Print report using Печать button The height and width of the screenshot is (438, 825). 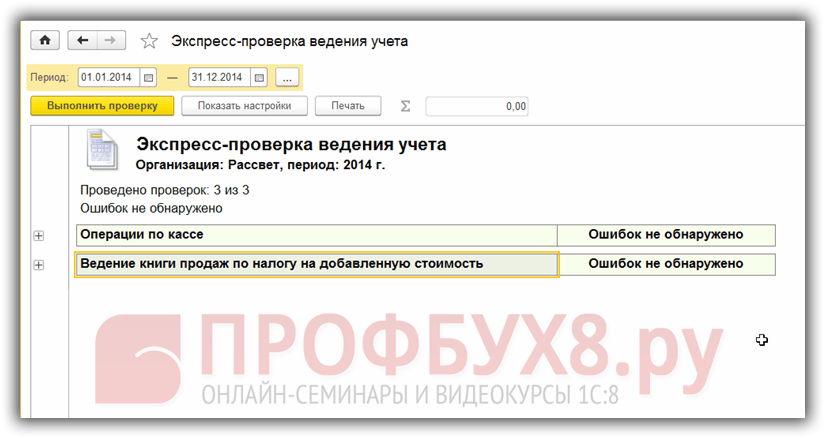(x=347, y=106)
